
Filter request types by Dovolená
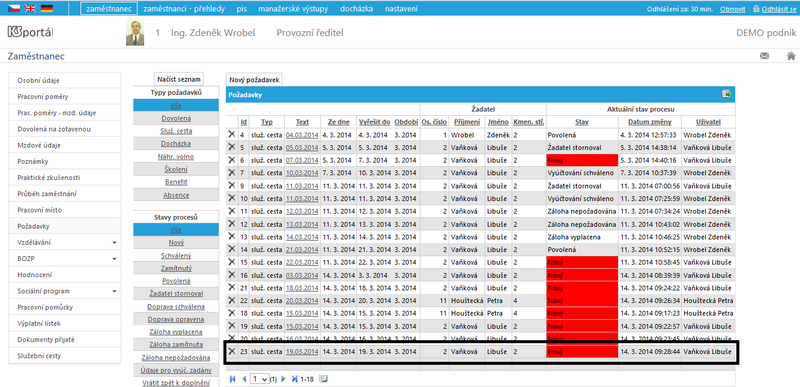pos(176,118)
